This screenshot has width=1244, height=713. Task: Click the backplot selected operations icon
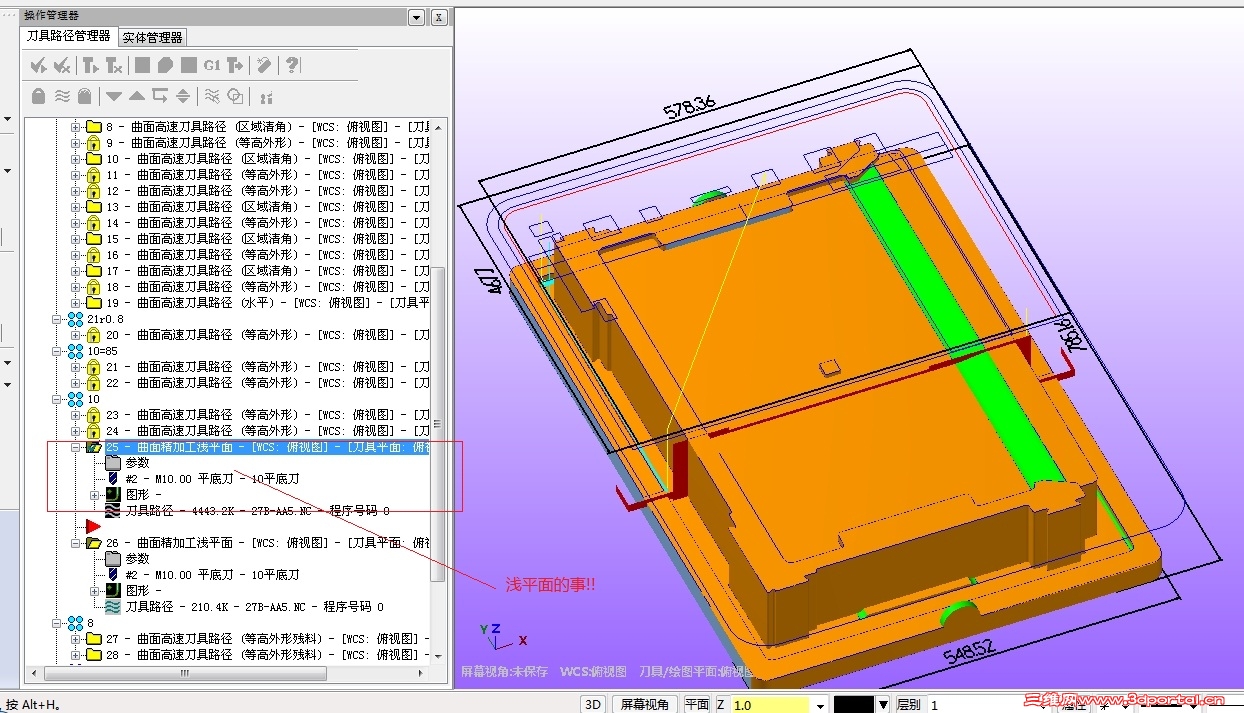pyautogui.click(x=142, y=66)
